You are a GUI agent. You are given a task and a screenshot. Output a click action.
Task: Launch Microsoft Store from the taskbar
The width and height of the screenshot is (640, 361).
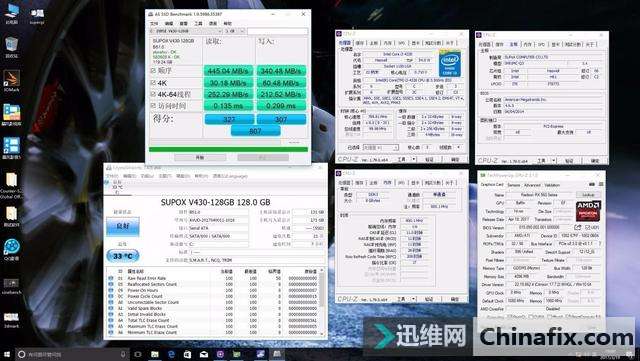[x=187, y=354]
